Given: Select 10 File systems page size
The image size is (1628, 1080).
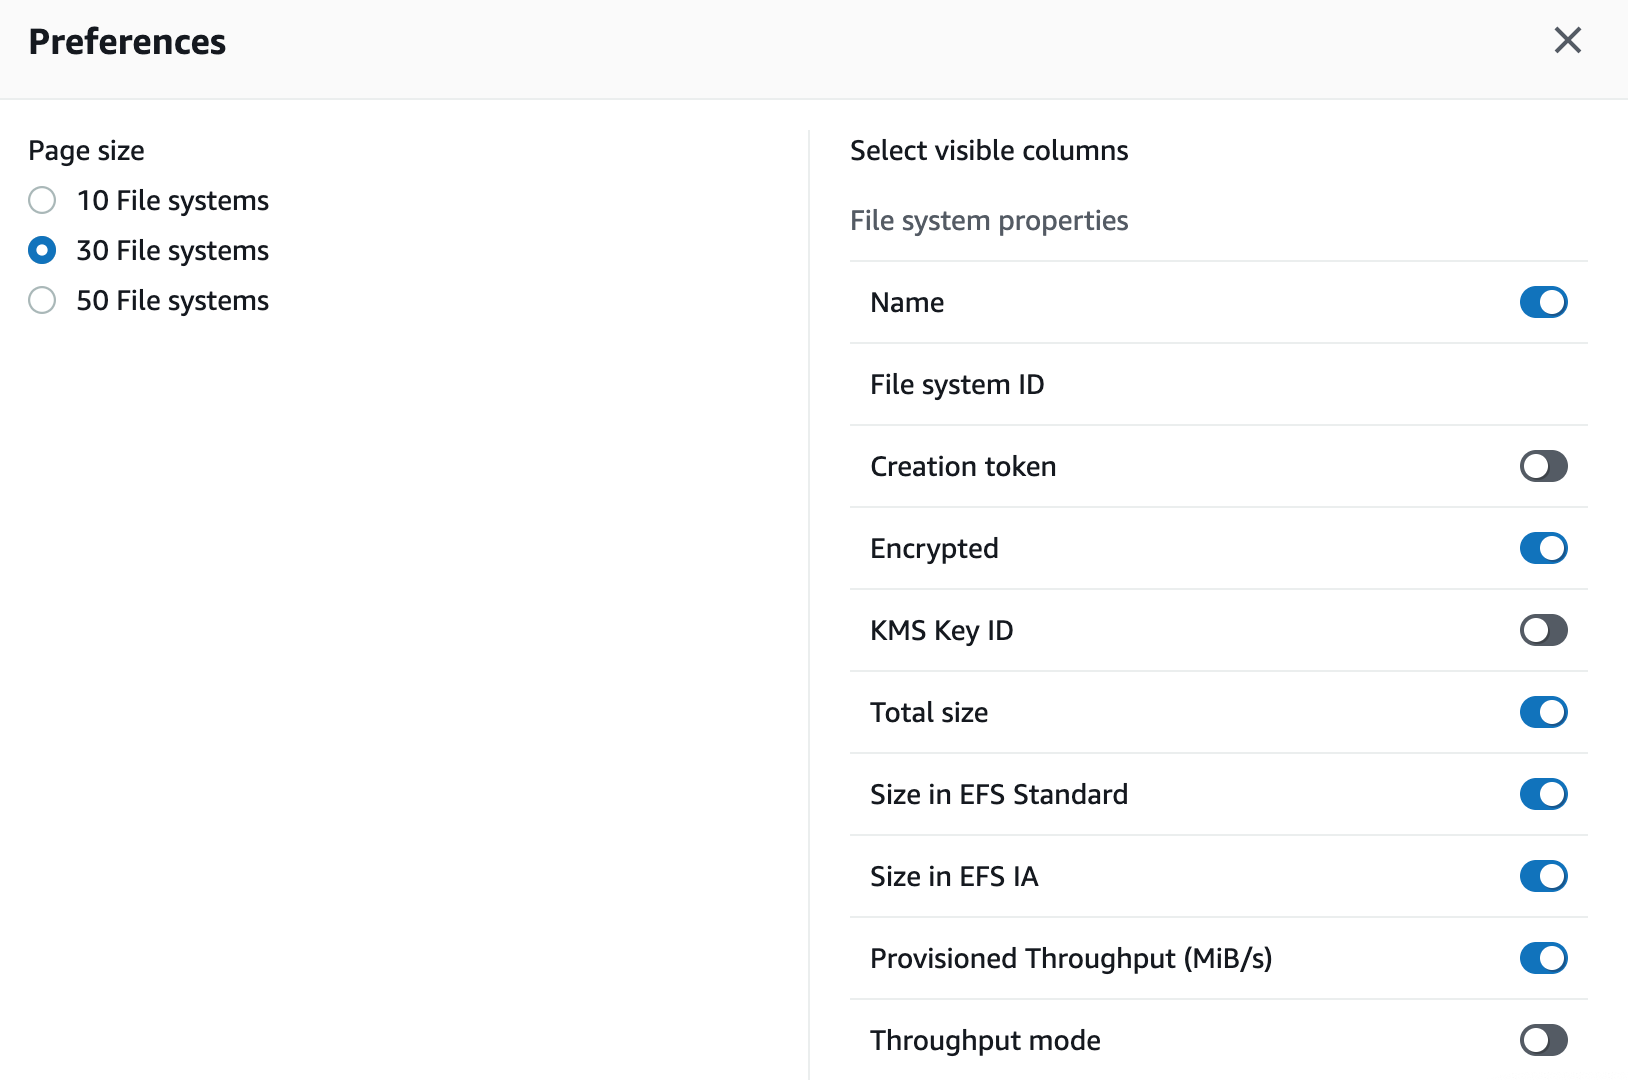Looking at the screenshot, I should 42,200.
